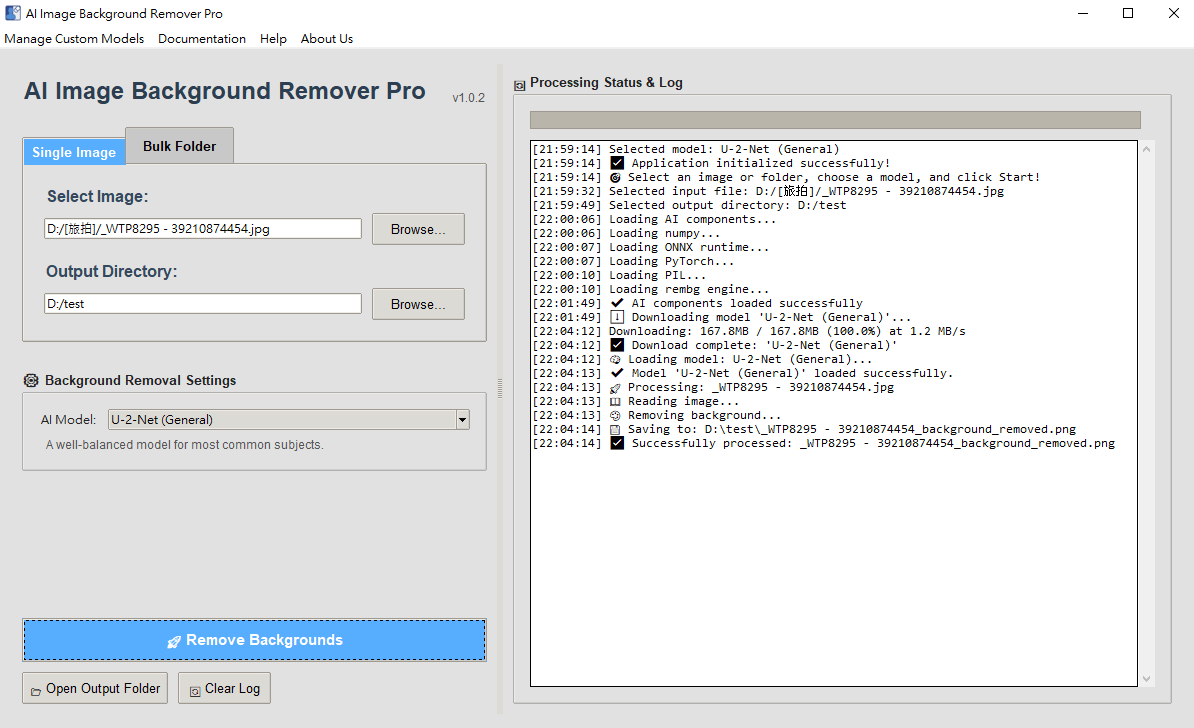Click the Output Directory text field
This screenshot has height=728, width=1194.
203,304
